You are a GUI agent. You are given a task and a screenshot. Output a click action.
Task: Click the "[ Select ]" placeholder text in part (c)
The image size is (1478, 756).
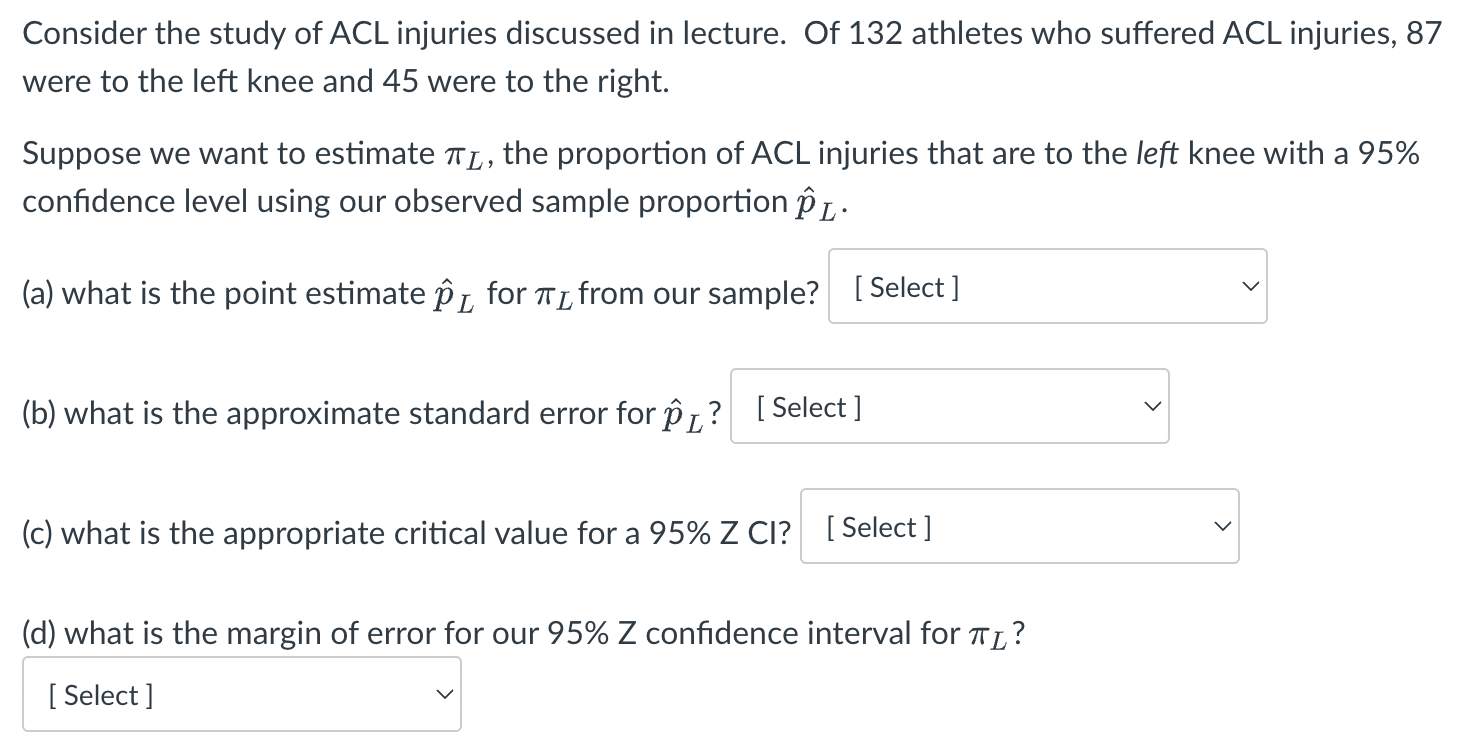click(878, 528)
